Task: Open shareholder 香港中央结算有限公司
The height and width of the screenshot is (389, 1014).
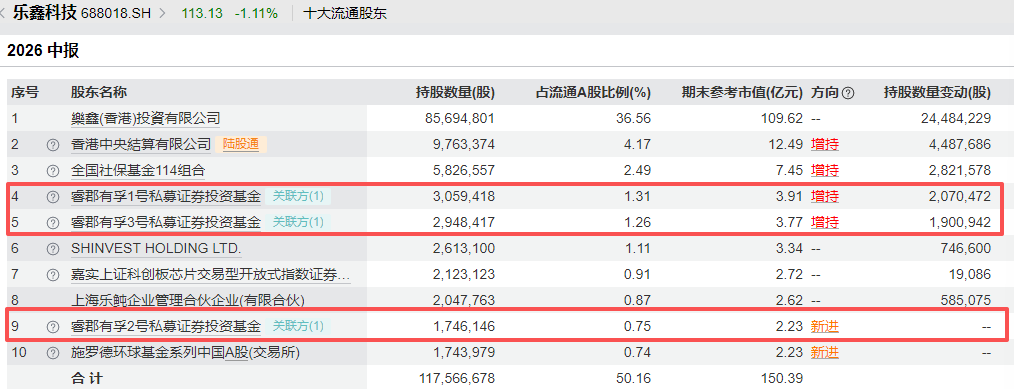Action: click(x=141, y=144)
